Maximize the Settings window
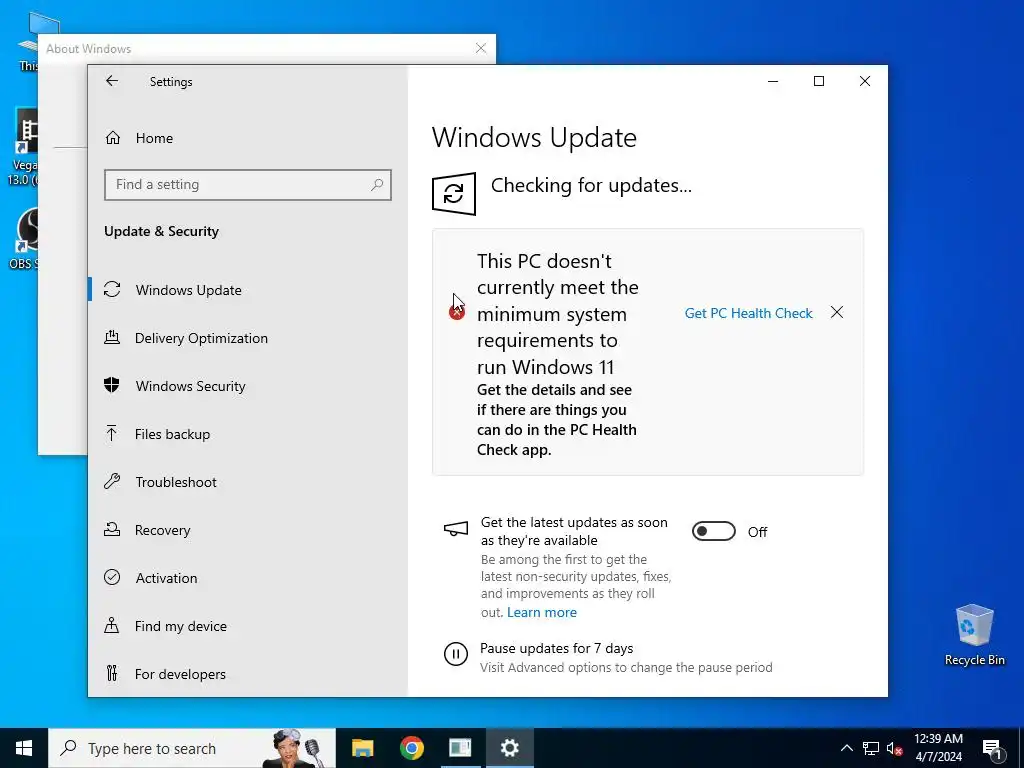This screenshot has width=1024, height=768. pyautogui.click(x=818, y=81)
